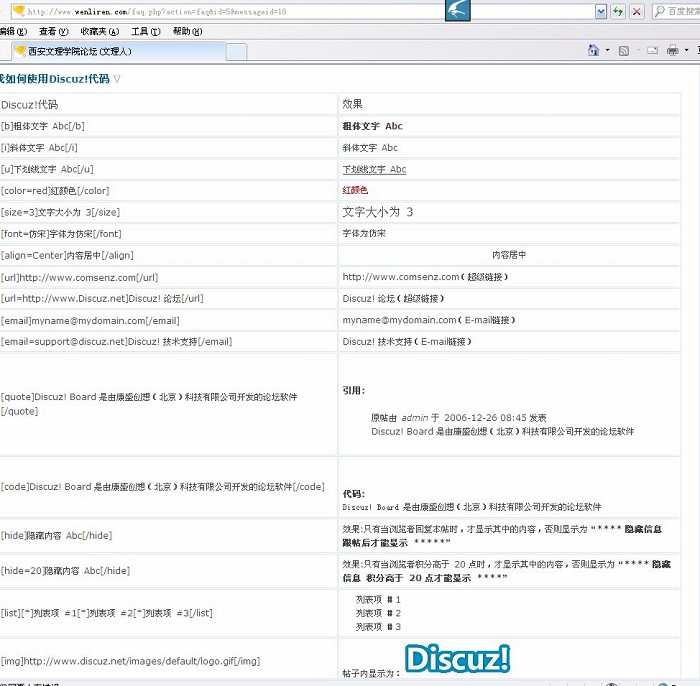Viewport: 700px width, 686px height.
Task: Click the [align=Center]内容居中[/align] code cell
Action: tap(168, 255)
